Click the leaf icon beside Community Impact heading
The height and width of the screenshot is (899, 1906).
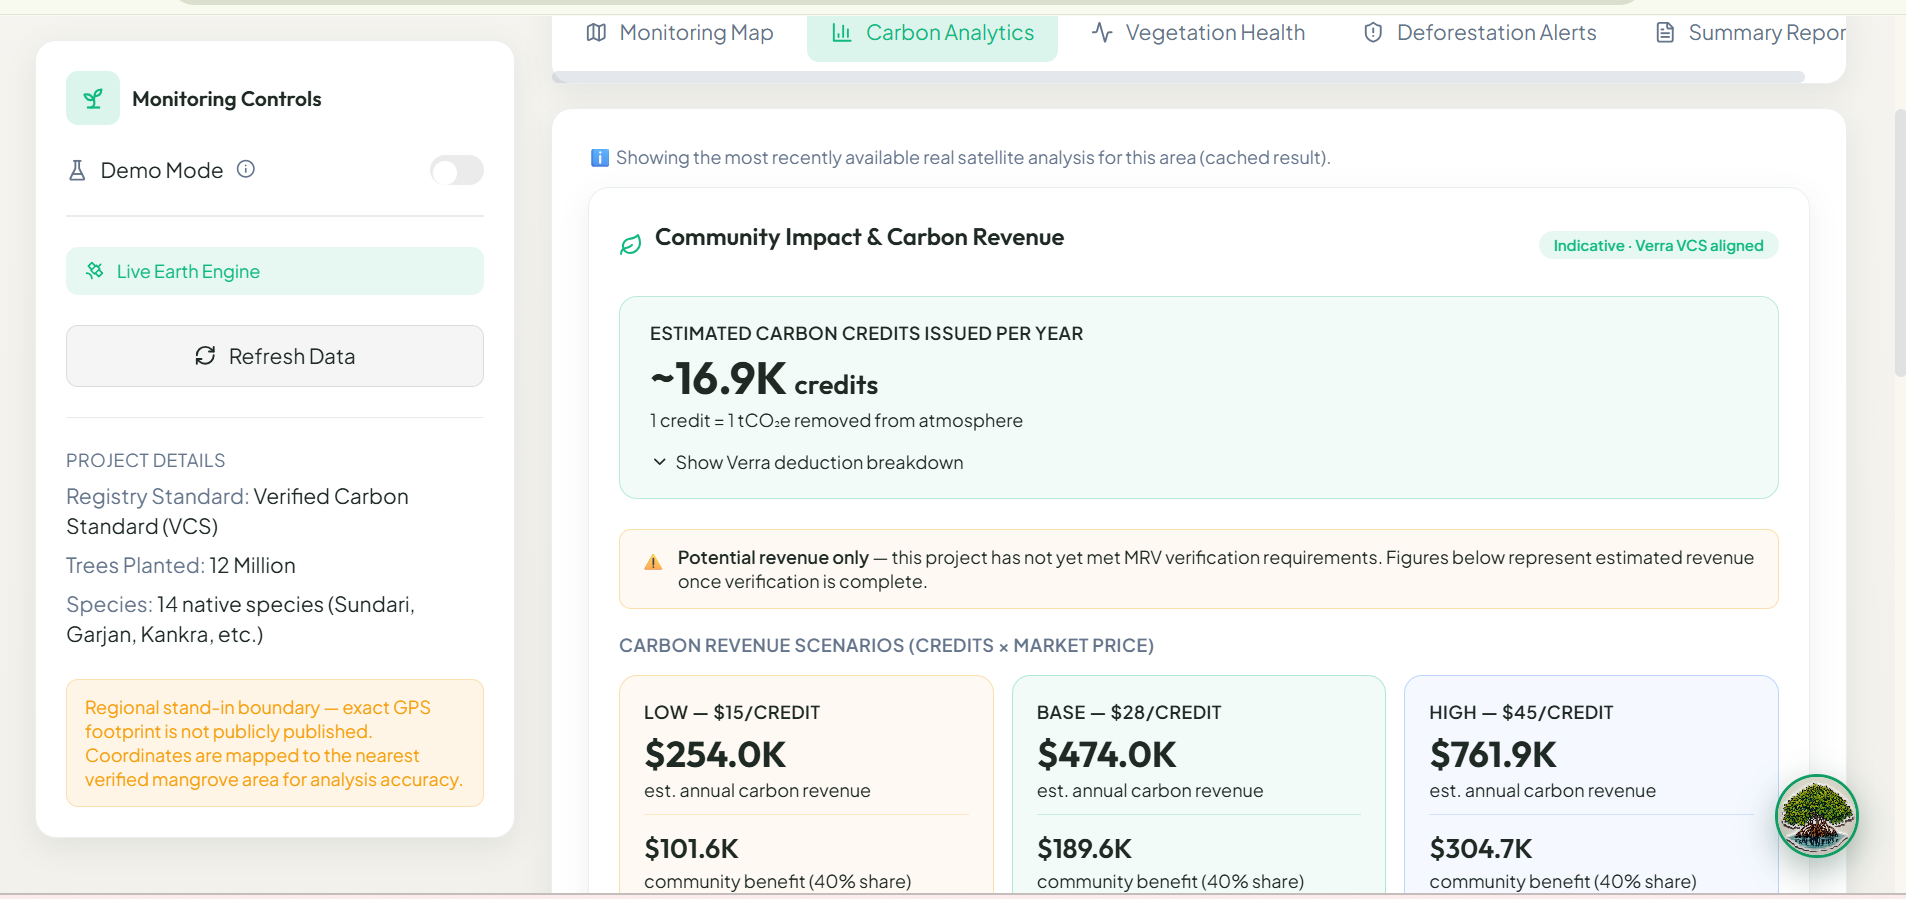[630, 244]
